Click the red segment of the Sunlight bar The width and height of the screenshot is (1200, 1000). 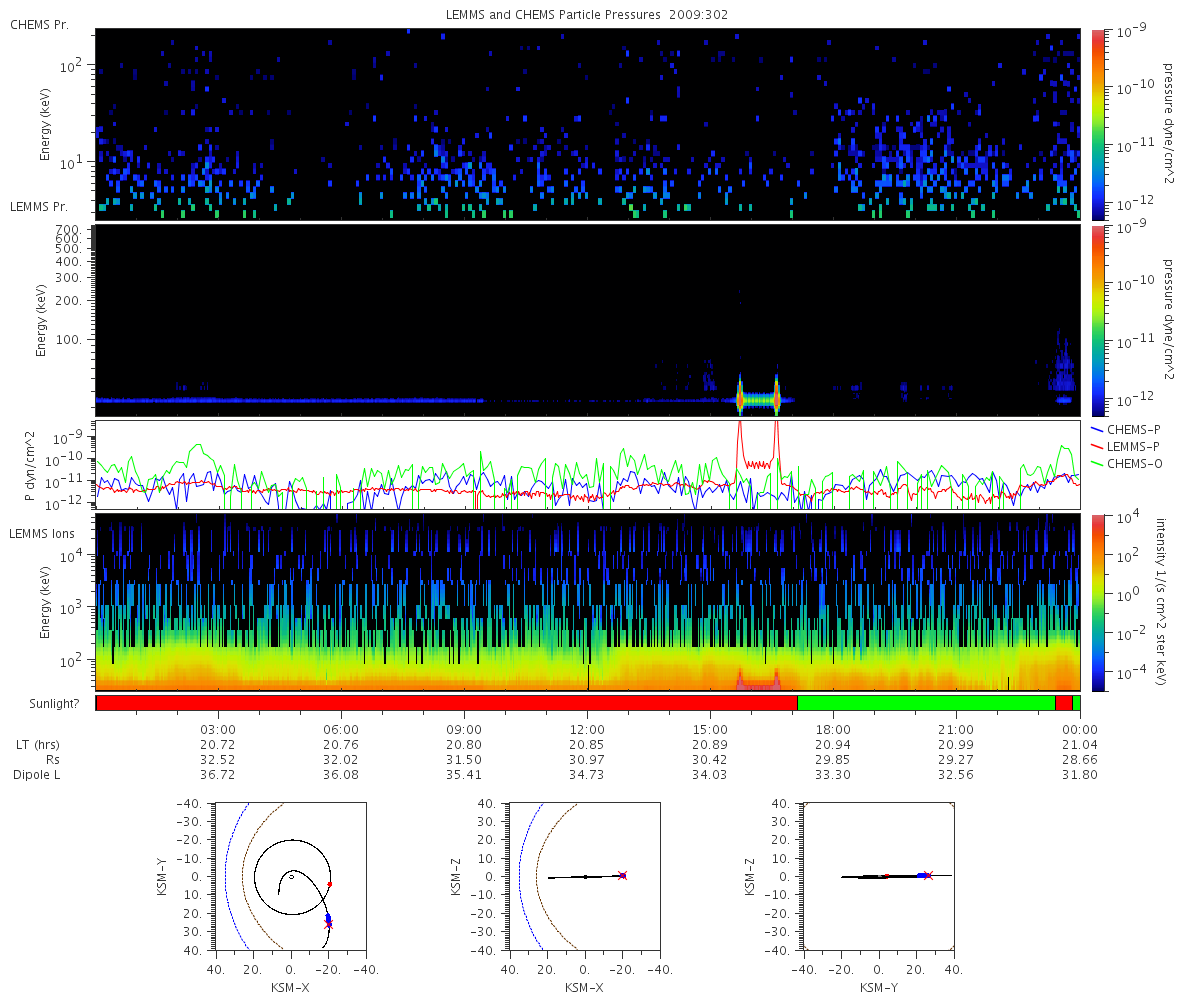point(446,703)
